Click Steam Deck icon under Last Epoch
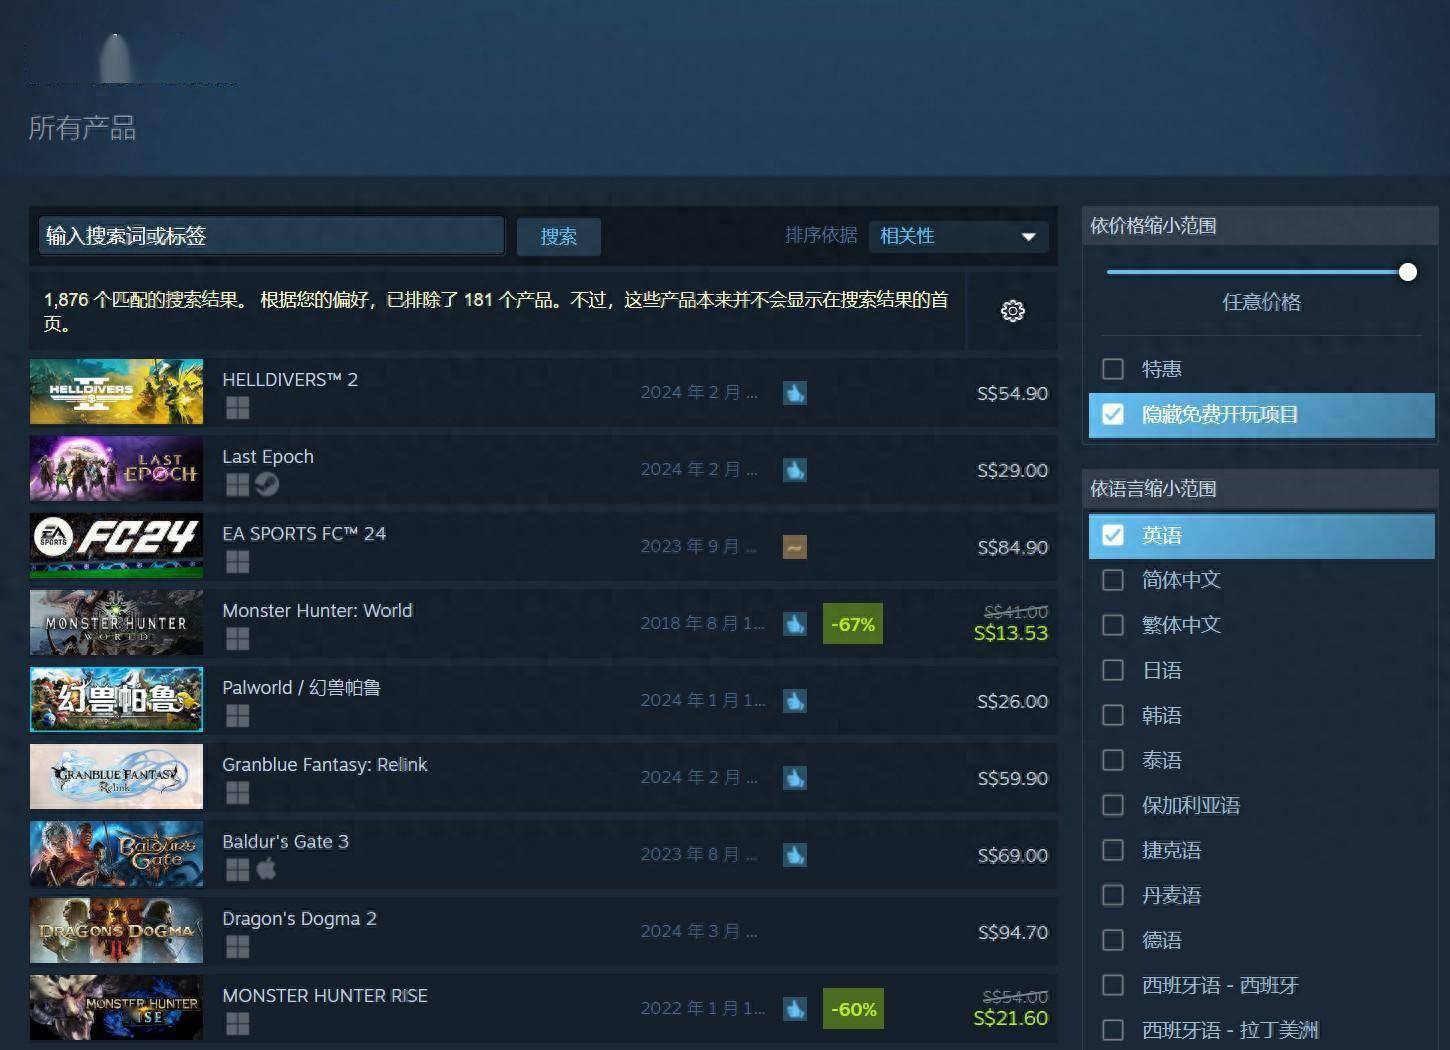1450x1050 pixels. (x=267, y=485)
